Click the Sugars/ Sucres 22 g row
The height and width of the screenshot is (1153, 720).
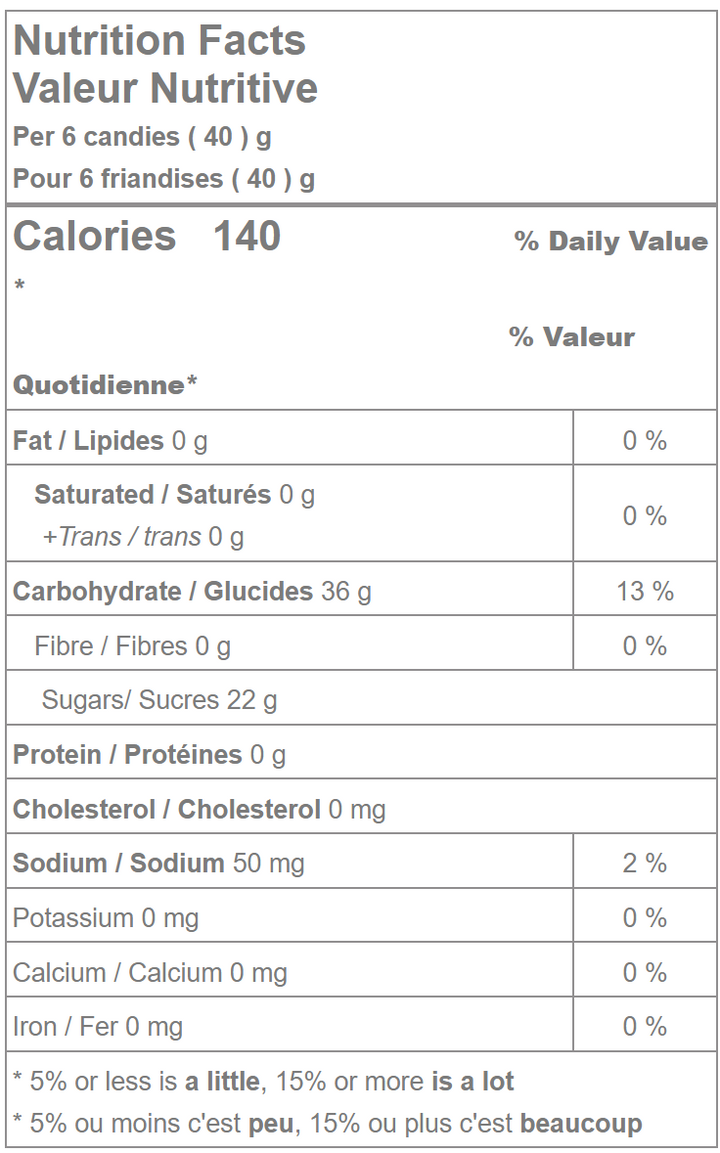[x=159, y=700]
